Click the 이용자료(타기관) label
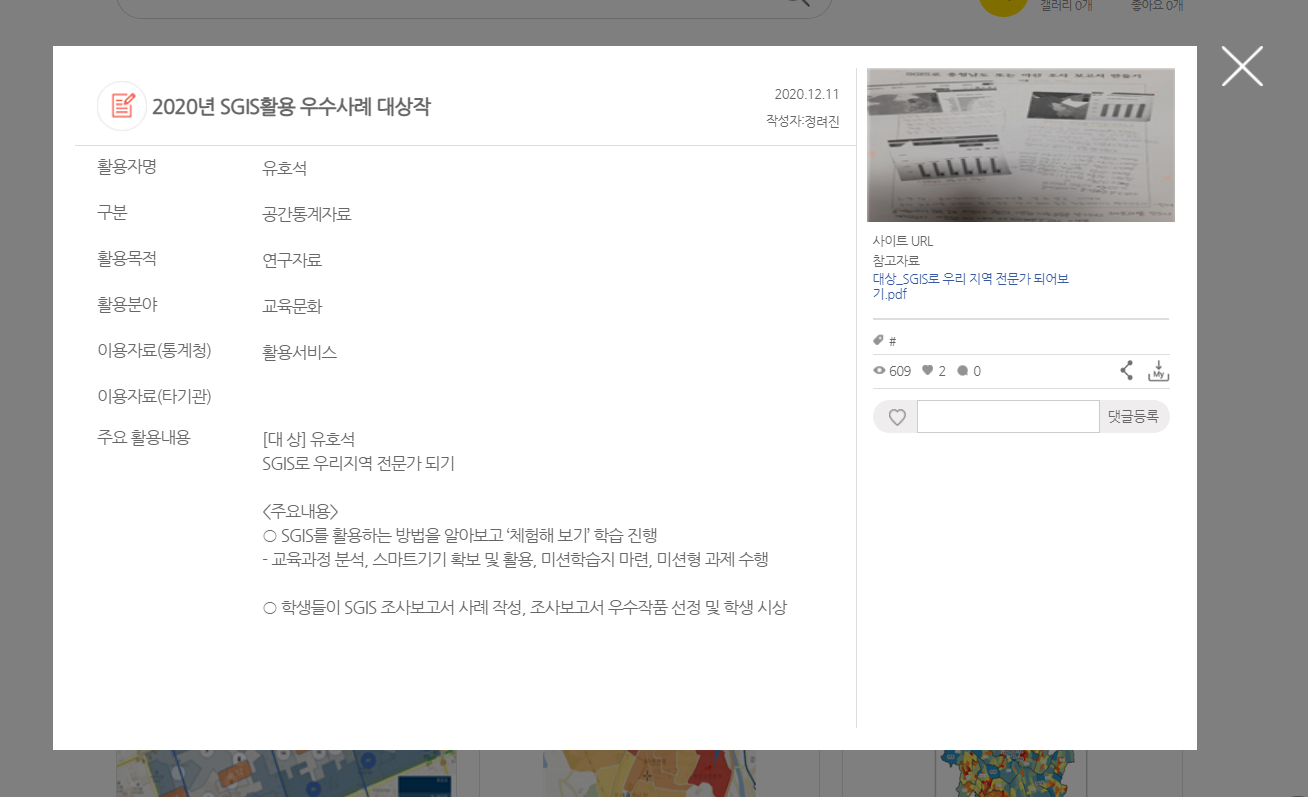This screenshot has height=797, width=1308. click(154, 397)
